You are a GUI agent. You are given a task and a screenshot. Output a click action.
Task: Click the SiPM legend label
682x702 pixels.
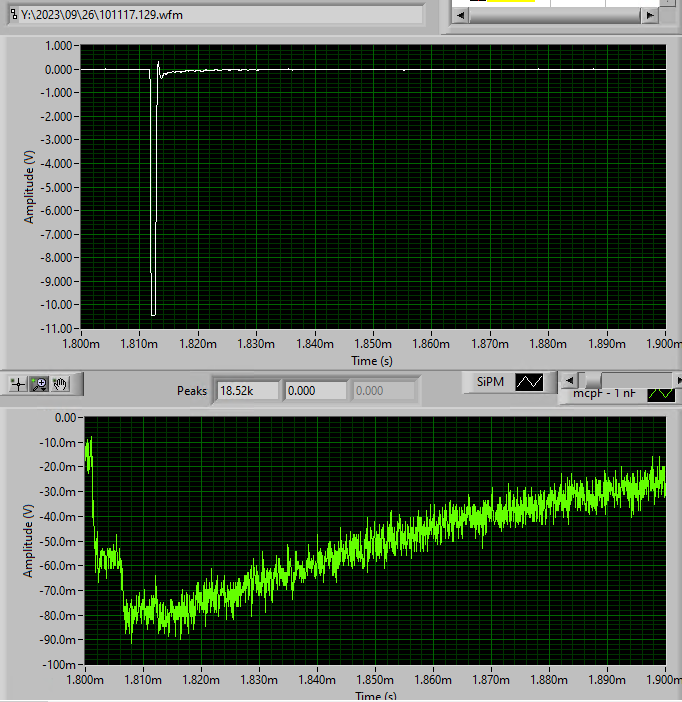click(x=490, y=382)
